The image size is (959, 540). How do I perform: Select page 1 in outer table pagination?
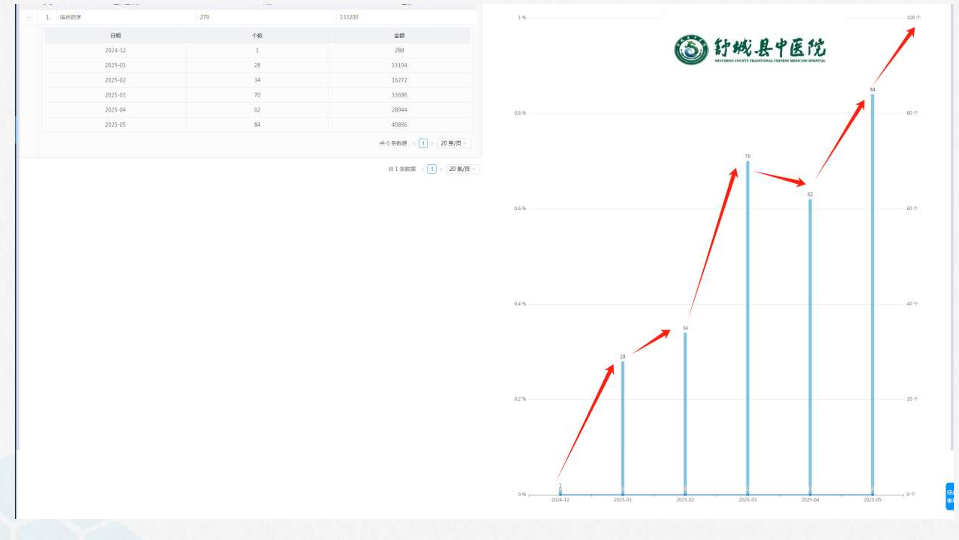[x=432, y=169]
